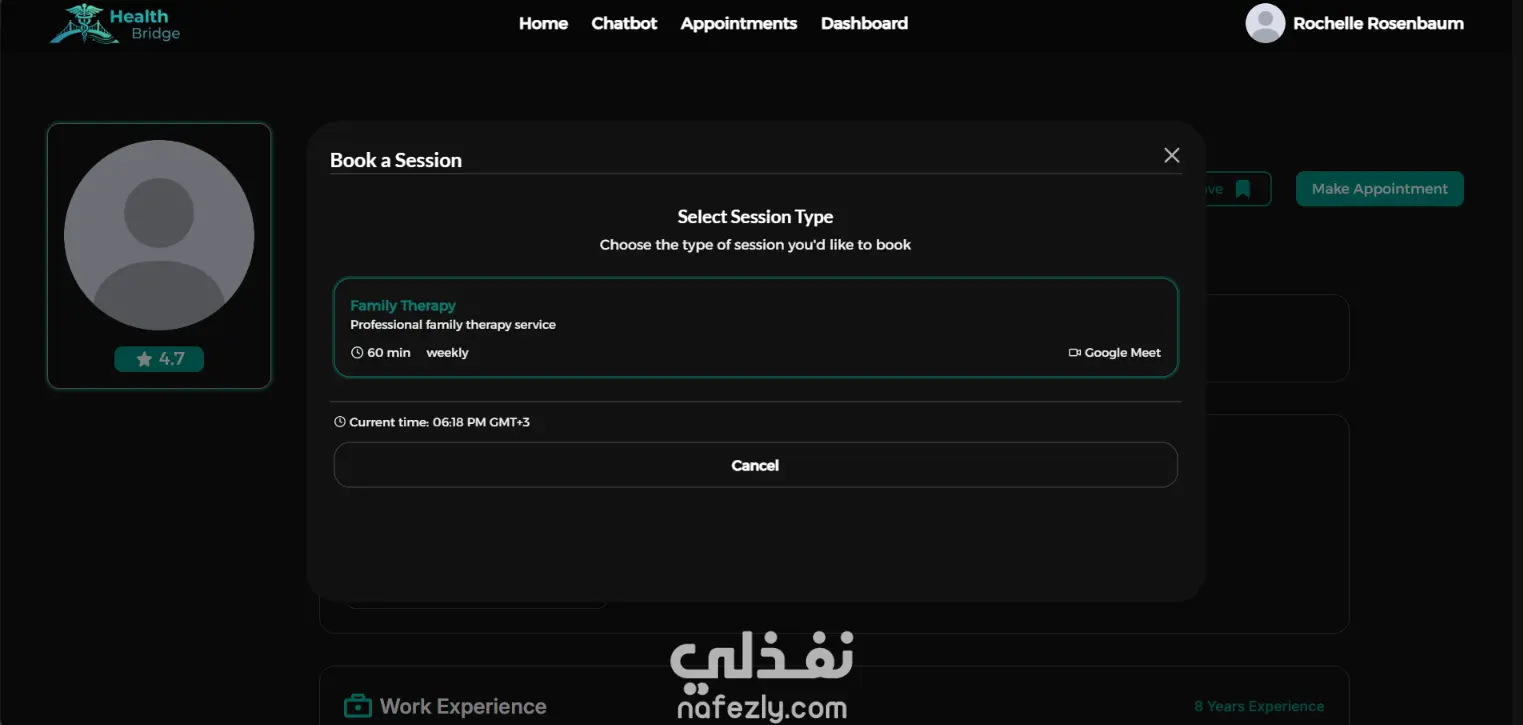The image size is (1523, 725).
Task: Select the clock icon beside 60 min
Action: 357,353
